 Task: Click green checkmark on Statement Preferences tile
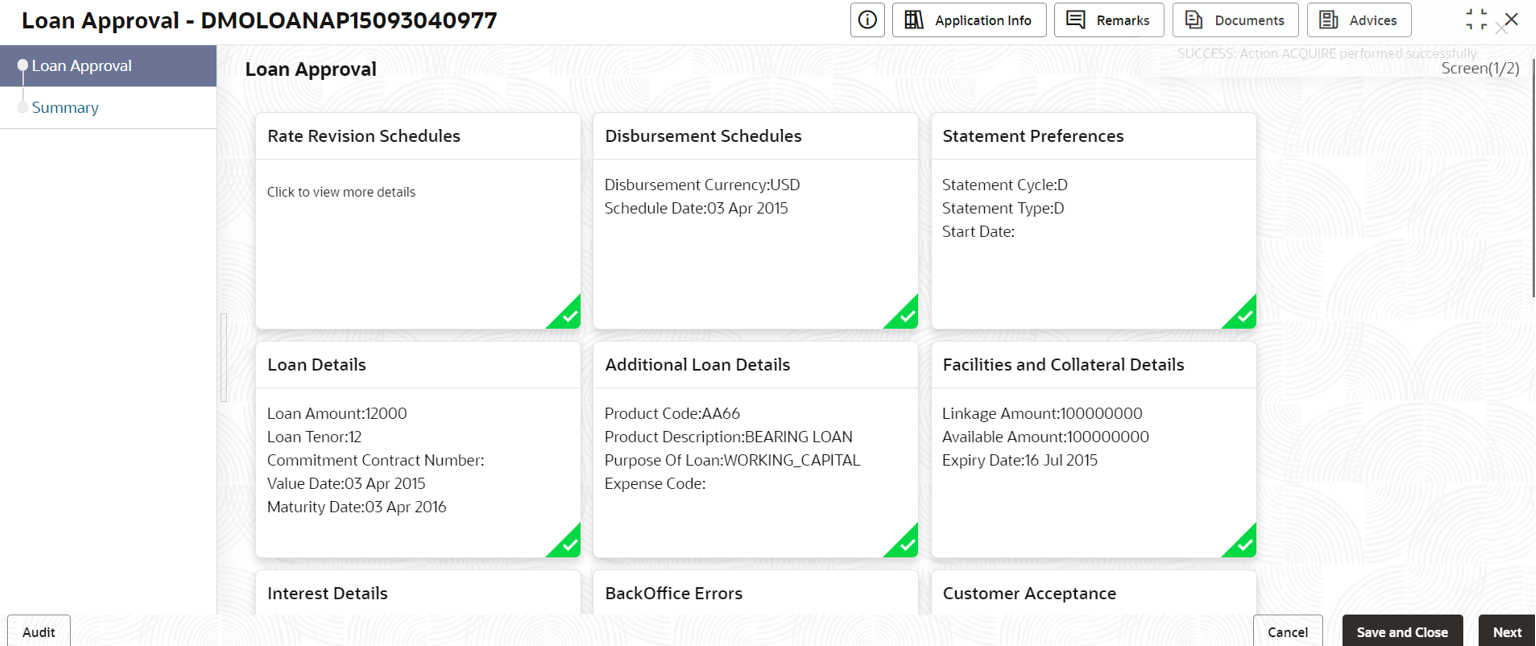coord(1242,314)
